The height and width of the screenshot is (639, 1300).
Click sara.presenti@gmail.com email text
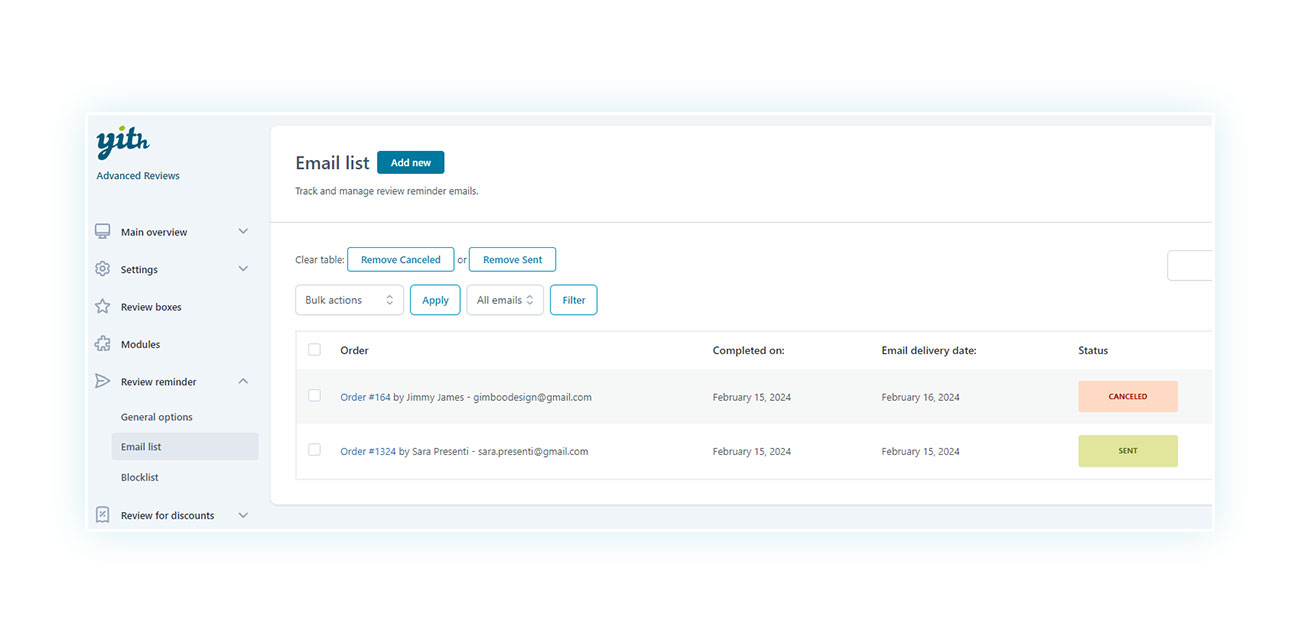tap(533, 451)
